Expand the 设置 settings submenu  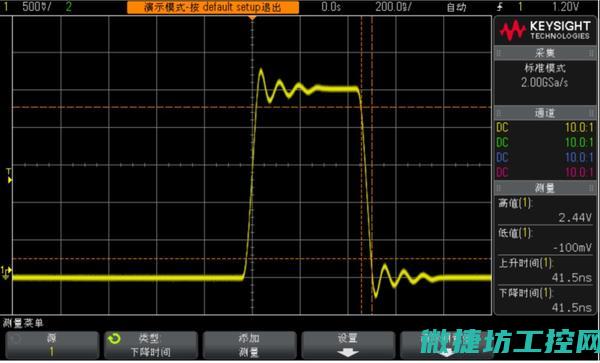[348, 345]
